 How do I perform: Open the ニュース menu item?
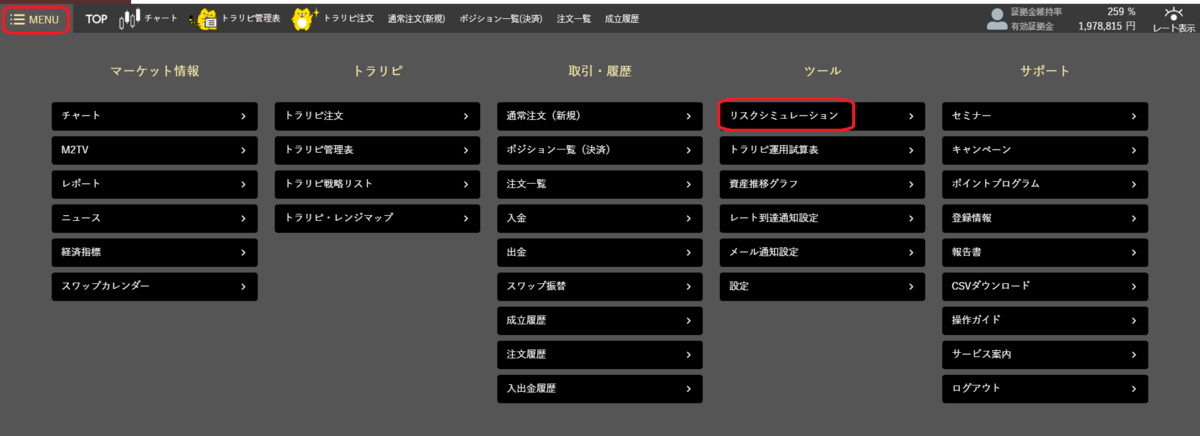pyautogui.click(x=154, y=218)
